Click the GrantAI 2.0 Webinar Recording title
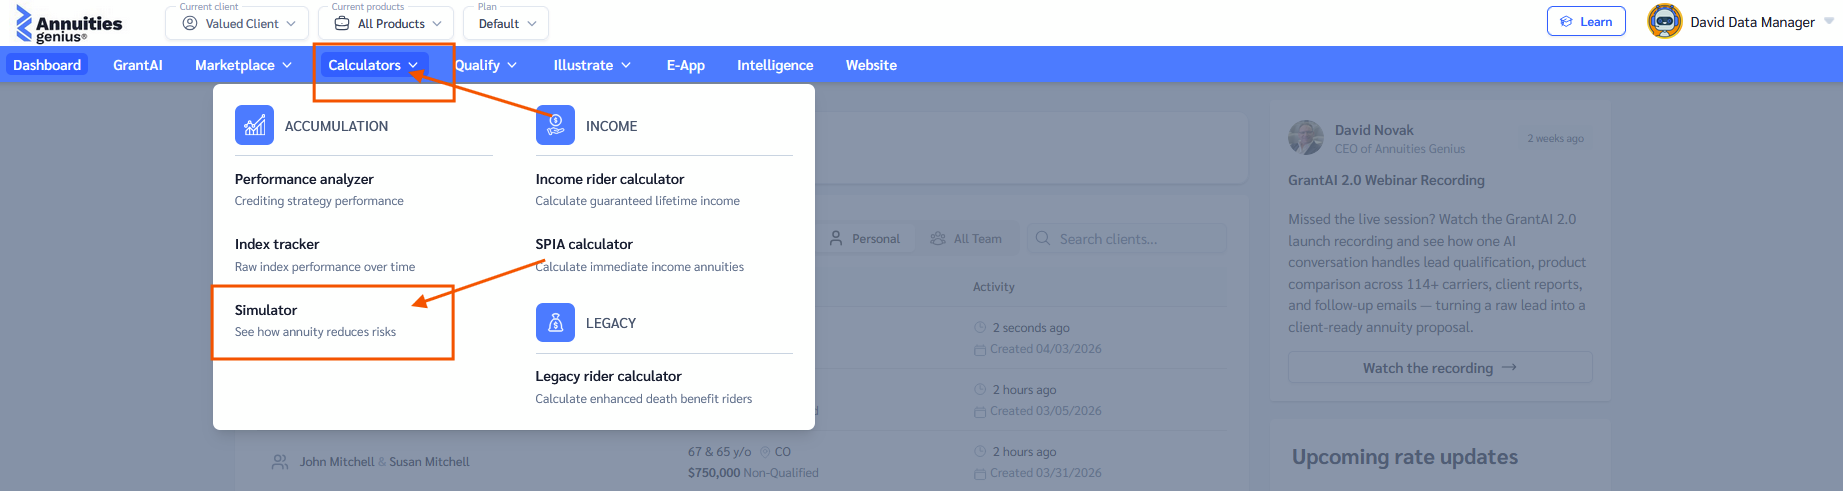Viewport: 1843px width, 491px height. [1386, 180]
